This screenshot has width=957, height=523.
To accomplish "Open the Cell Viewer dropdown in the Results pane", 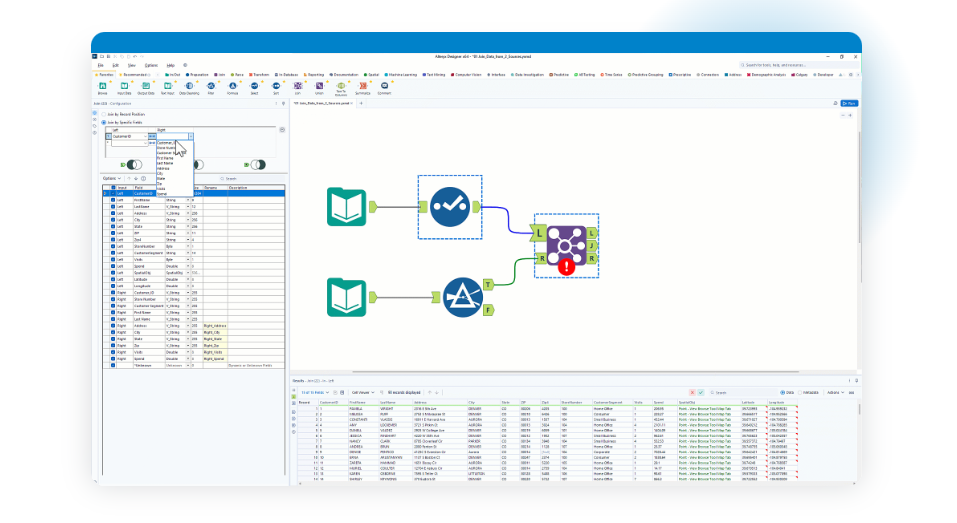I will [363, 392].
